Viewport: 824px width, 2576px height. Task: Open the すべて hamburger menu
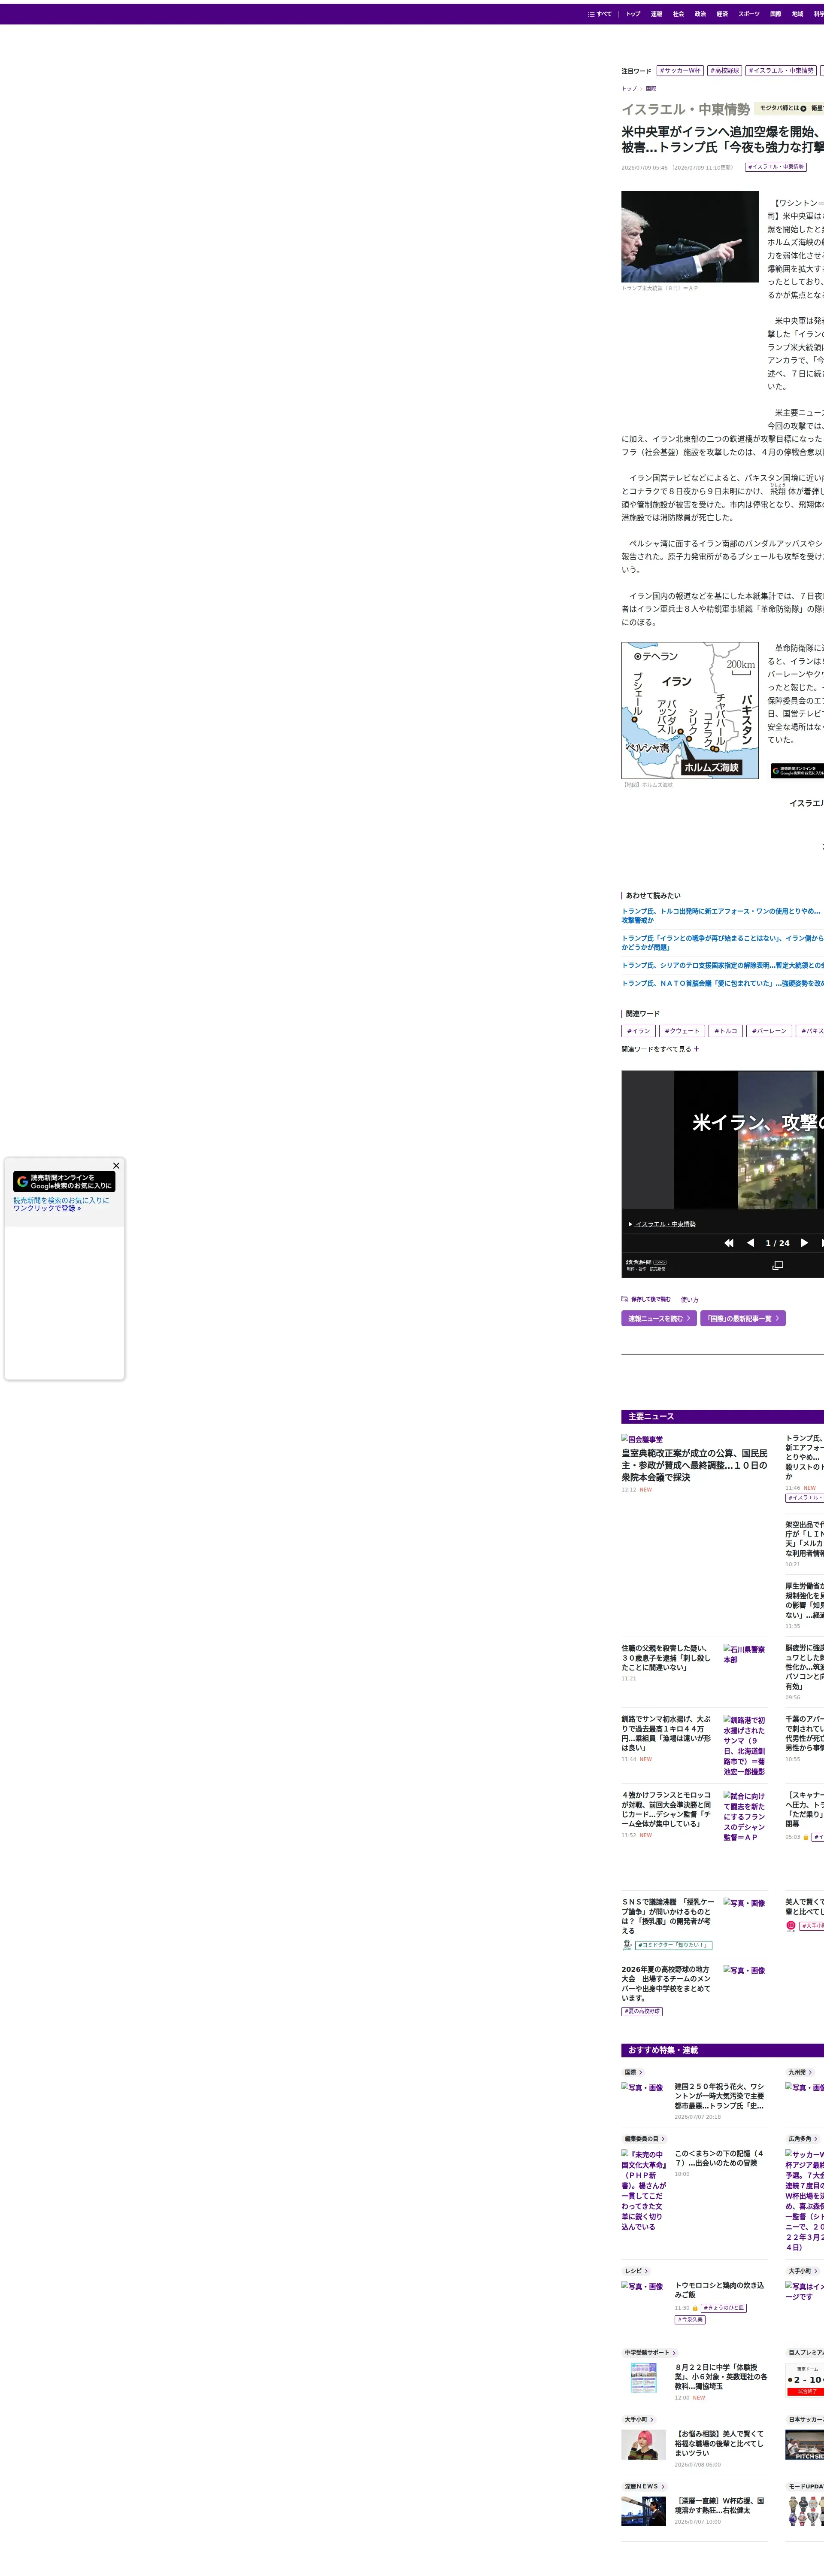(x=599, y=14)
